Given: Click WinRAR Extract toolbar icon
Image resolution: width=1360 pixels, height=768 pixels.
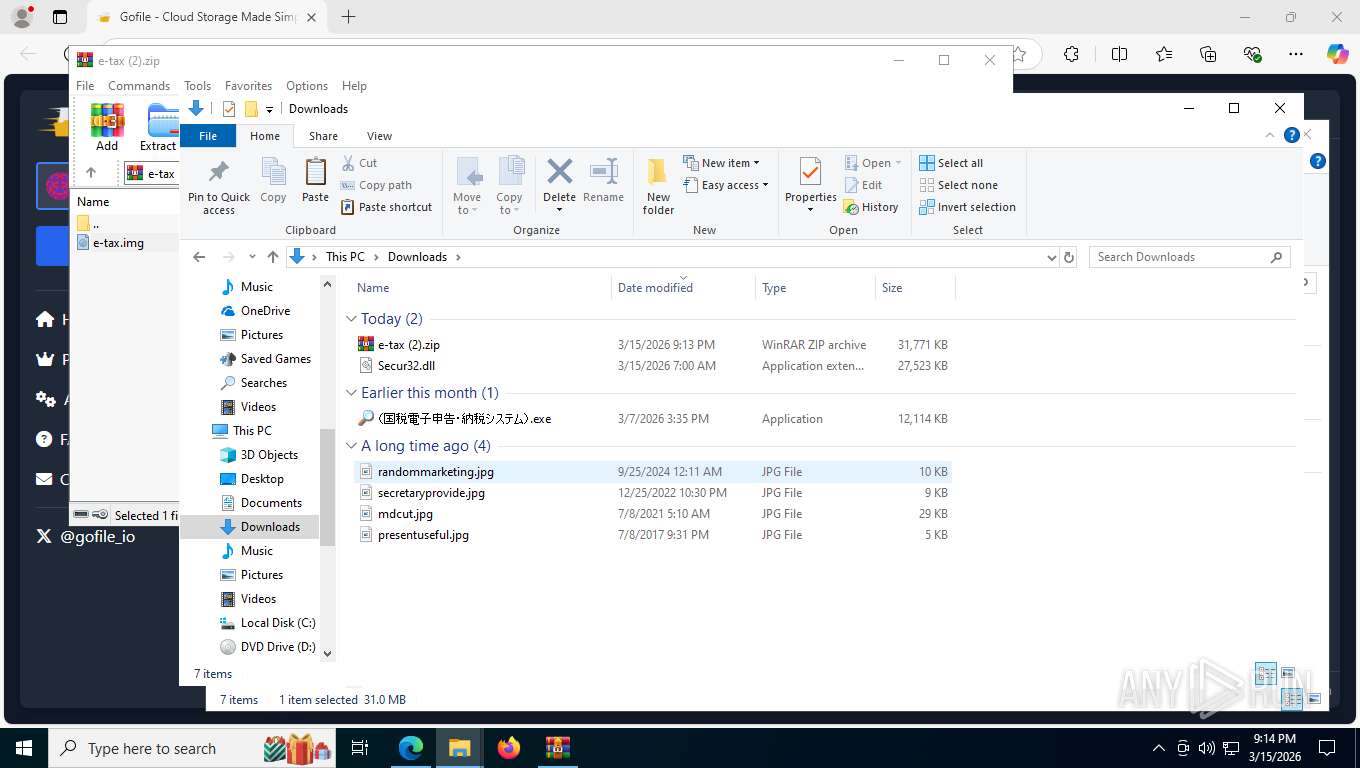Looking at the screenshot, I should point(160,127).
